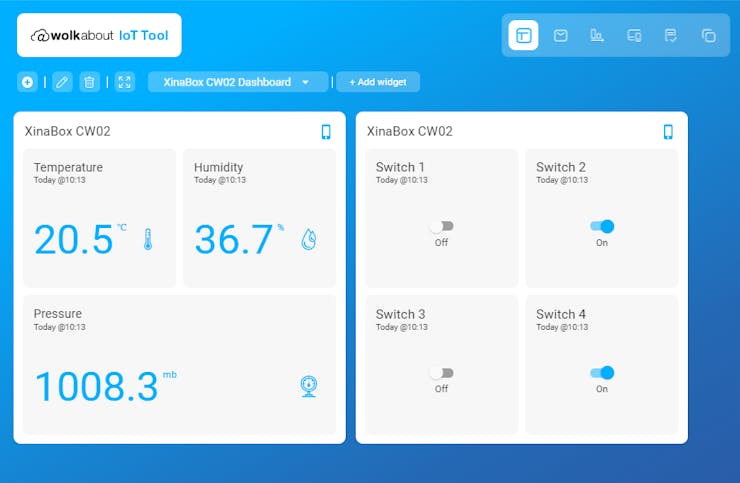Click the Temperature tile title
This screenshot has height=483, width=740.
(68, 167)
